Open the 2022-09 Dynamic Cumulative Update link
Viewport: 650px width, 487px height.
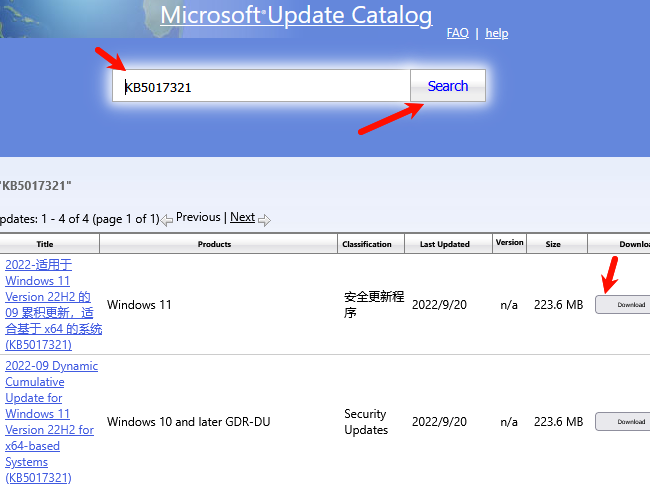(51, 422)
